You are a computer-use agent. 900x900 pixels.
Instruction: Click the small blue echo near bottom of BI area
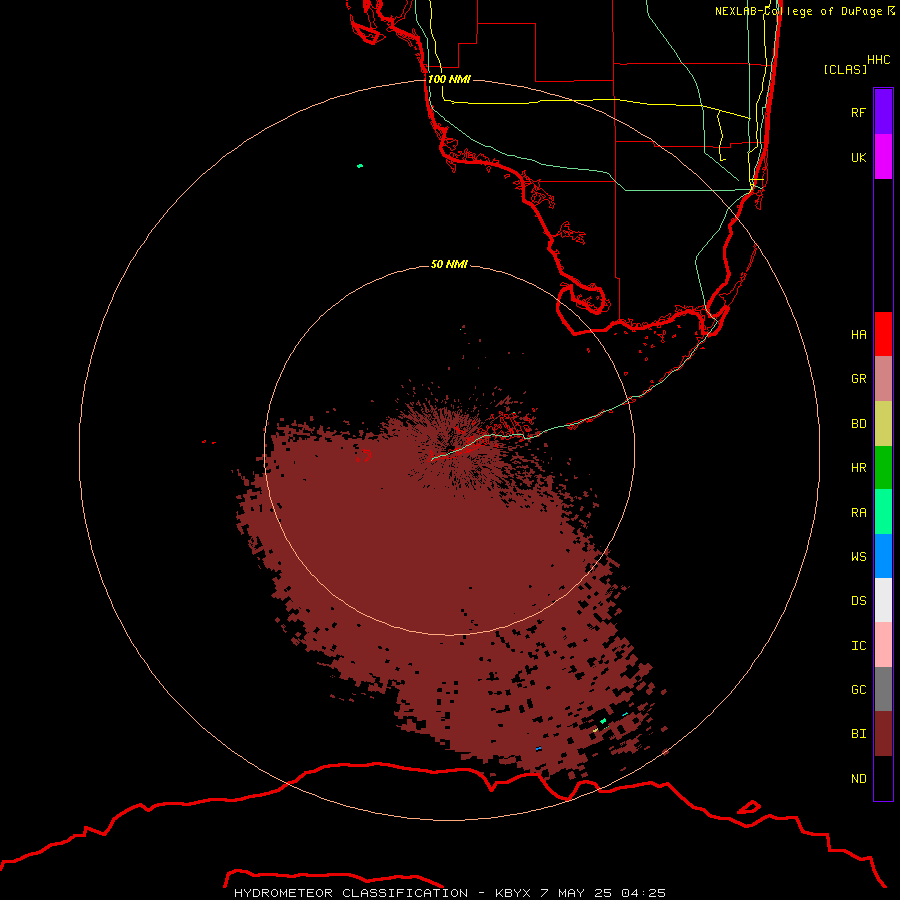pos(538,748)
